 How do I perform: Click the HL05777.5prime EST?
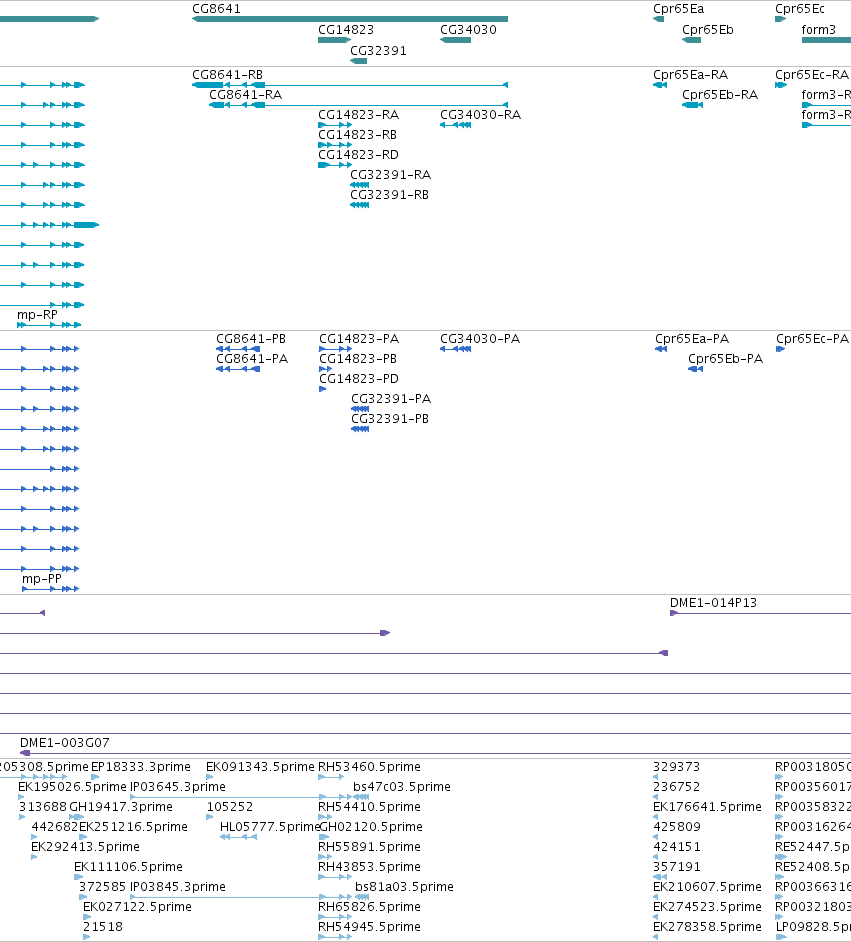(238, 837)
